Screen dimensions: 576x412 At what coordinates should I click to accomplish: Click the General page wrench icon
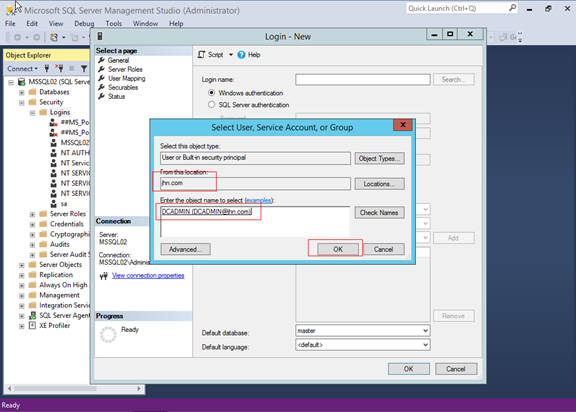[101, 60]
